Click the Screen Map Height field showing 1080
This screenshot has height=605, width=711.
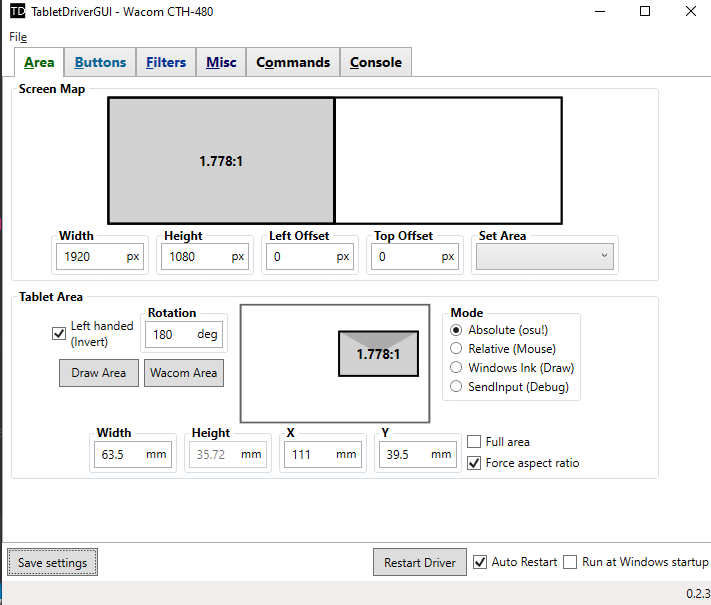pyautogui.click(x=205, y=257)
